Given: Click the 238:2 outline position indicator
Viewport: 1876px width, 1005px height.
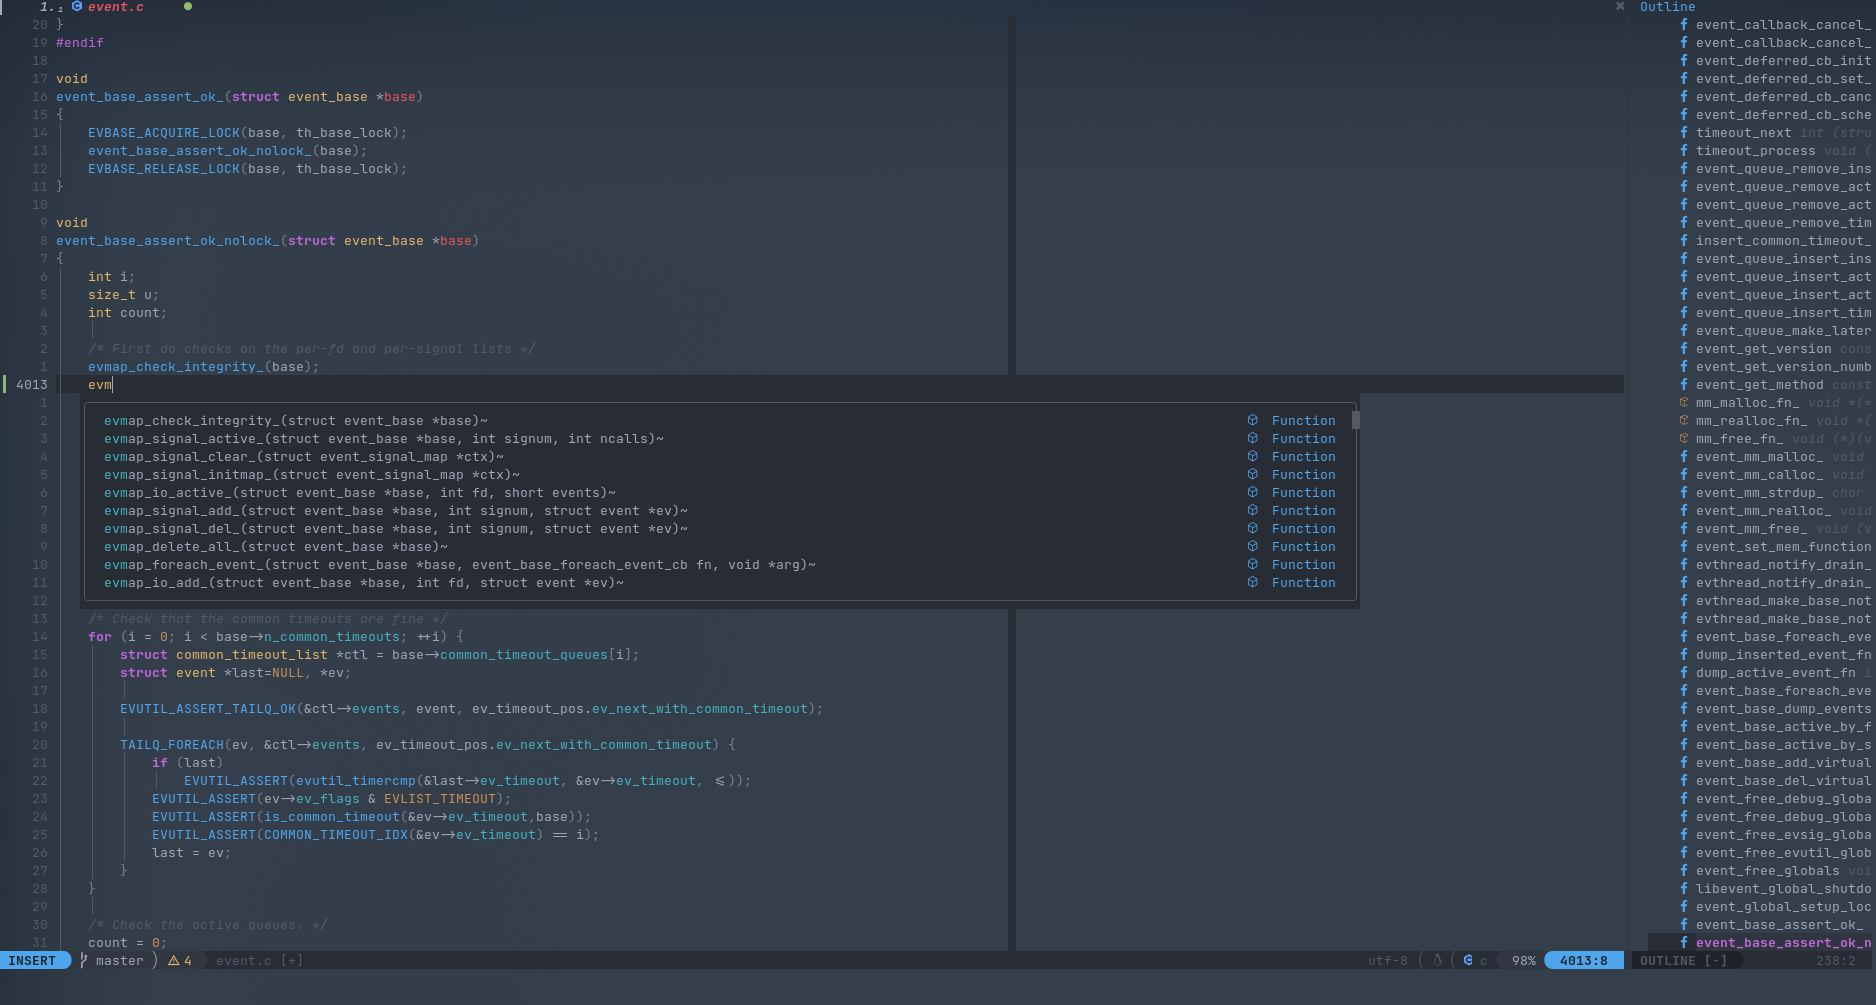Looking at the screenshot, I should tap(1836, 961).
